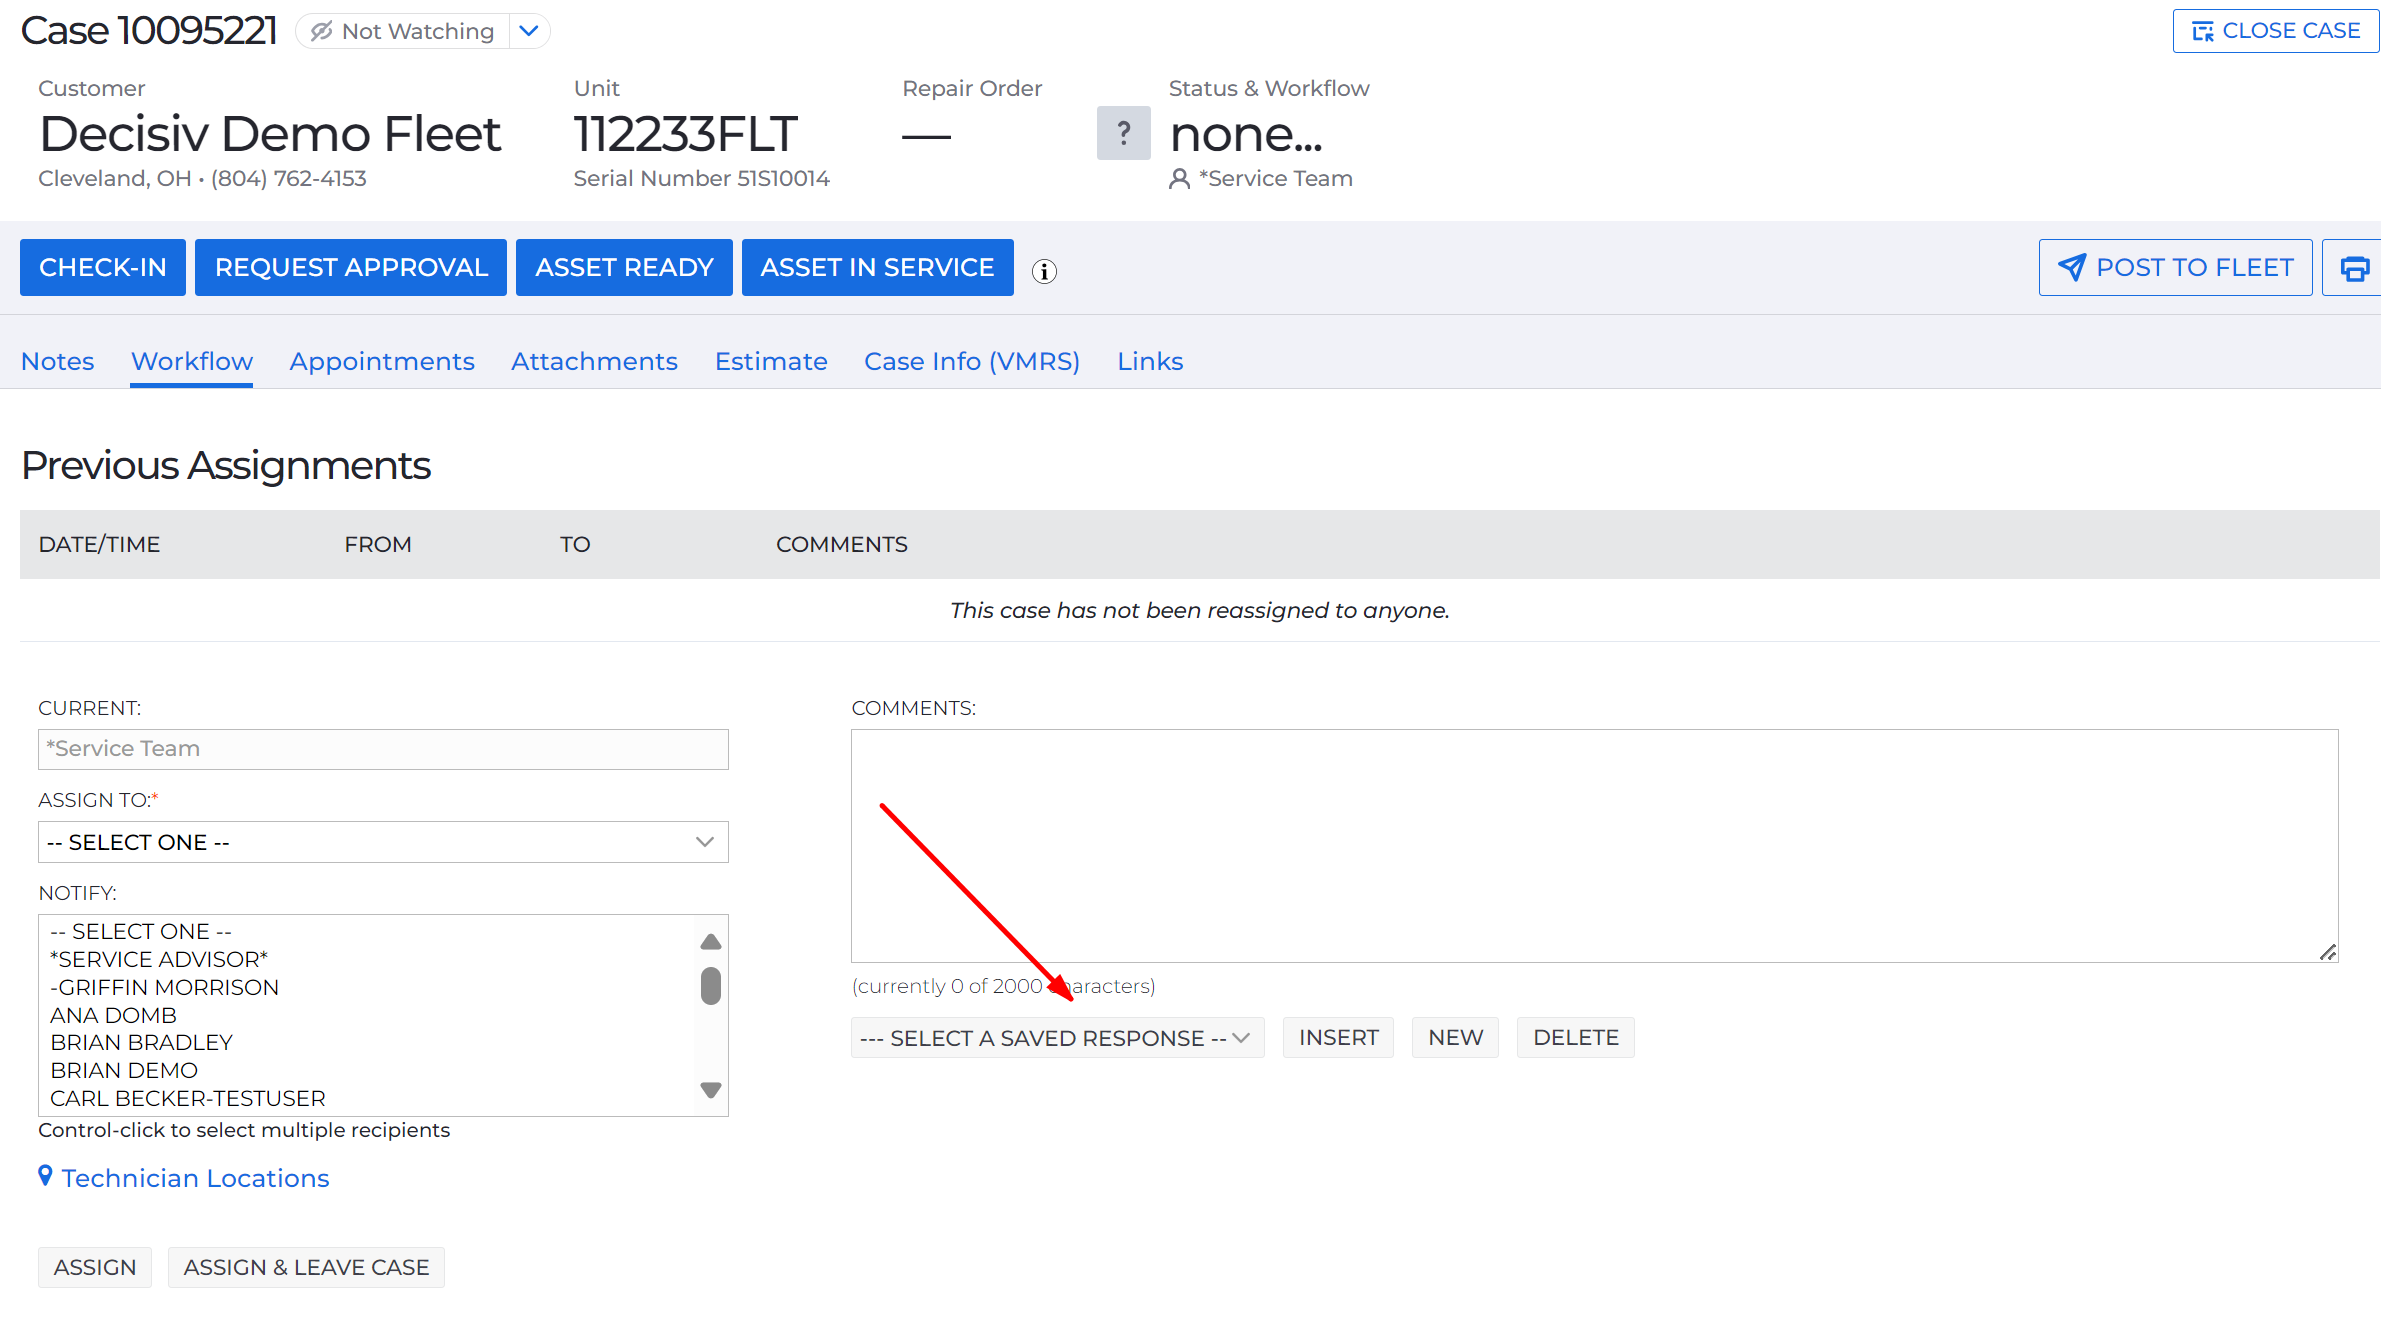The height and width of the screenshot is (1336, 2381).
Task: Click the map pin Technician Locations icon
Action: pyautogui.click(x=45, y=1176)
